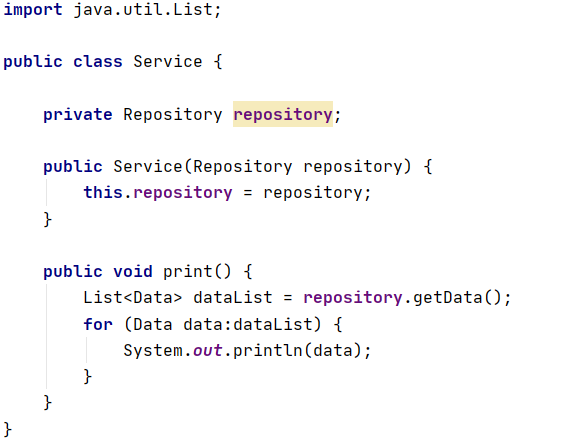Place cursor on import java.util.List statement
Screen dimensions: 578x441
(112, 10)
